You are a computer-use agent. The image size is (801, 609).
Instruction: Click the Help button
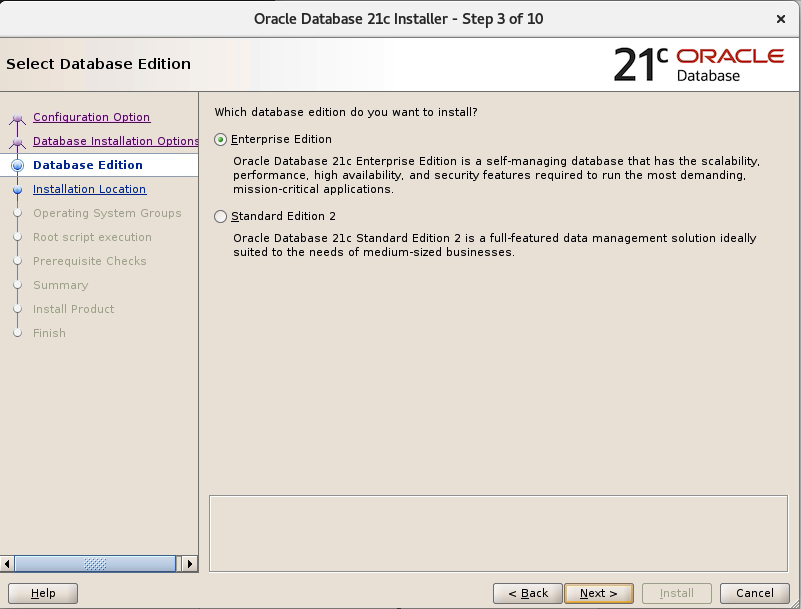pyautogui.click(x=42, y=593)
